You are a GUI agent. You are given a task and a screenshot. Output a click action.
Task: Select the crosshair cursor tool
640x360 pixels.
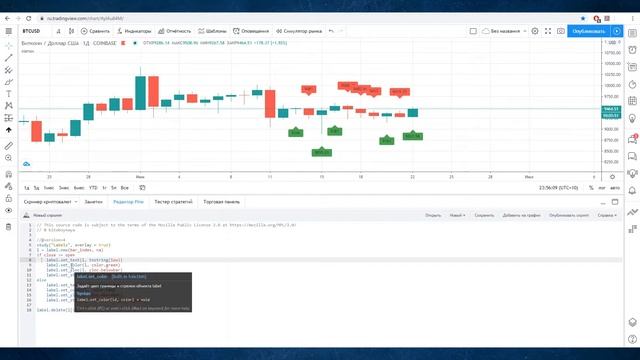(x=9, y=46)
